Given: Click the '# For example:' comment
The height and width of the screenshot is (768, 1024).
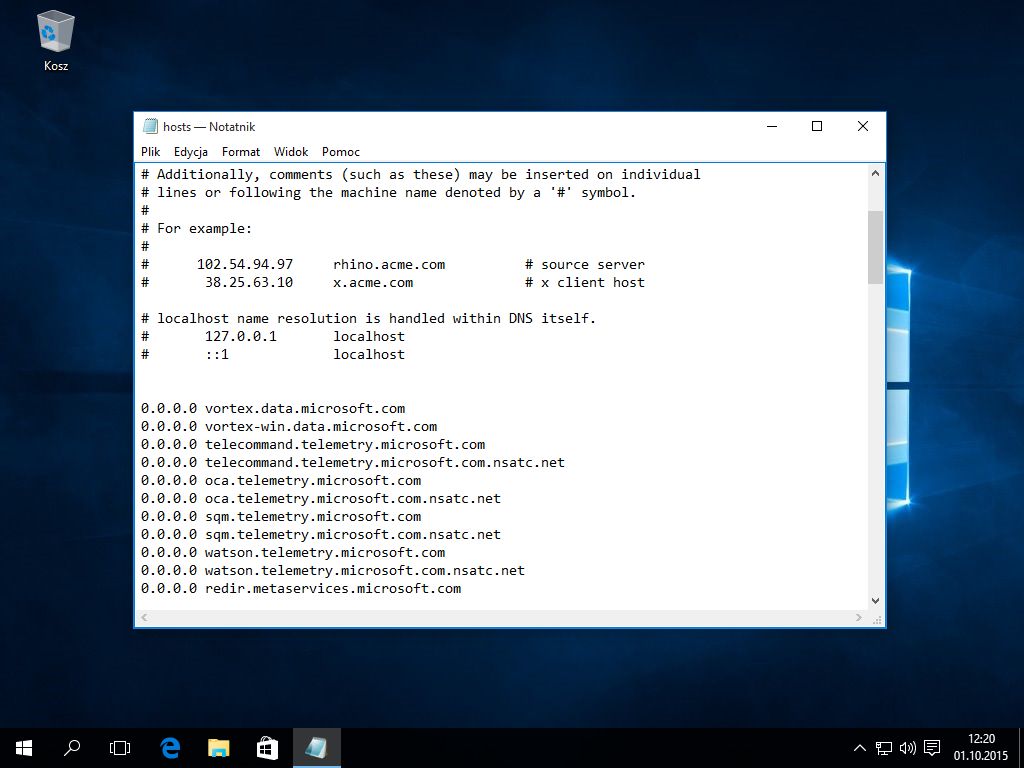Looking at the screenshot, I should pyautogui.click(x=197, y=229).
